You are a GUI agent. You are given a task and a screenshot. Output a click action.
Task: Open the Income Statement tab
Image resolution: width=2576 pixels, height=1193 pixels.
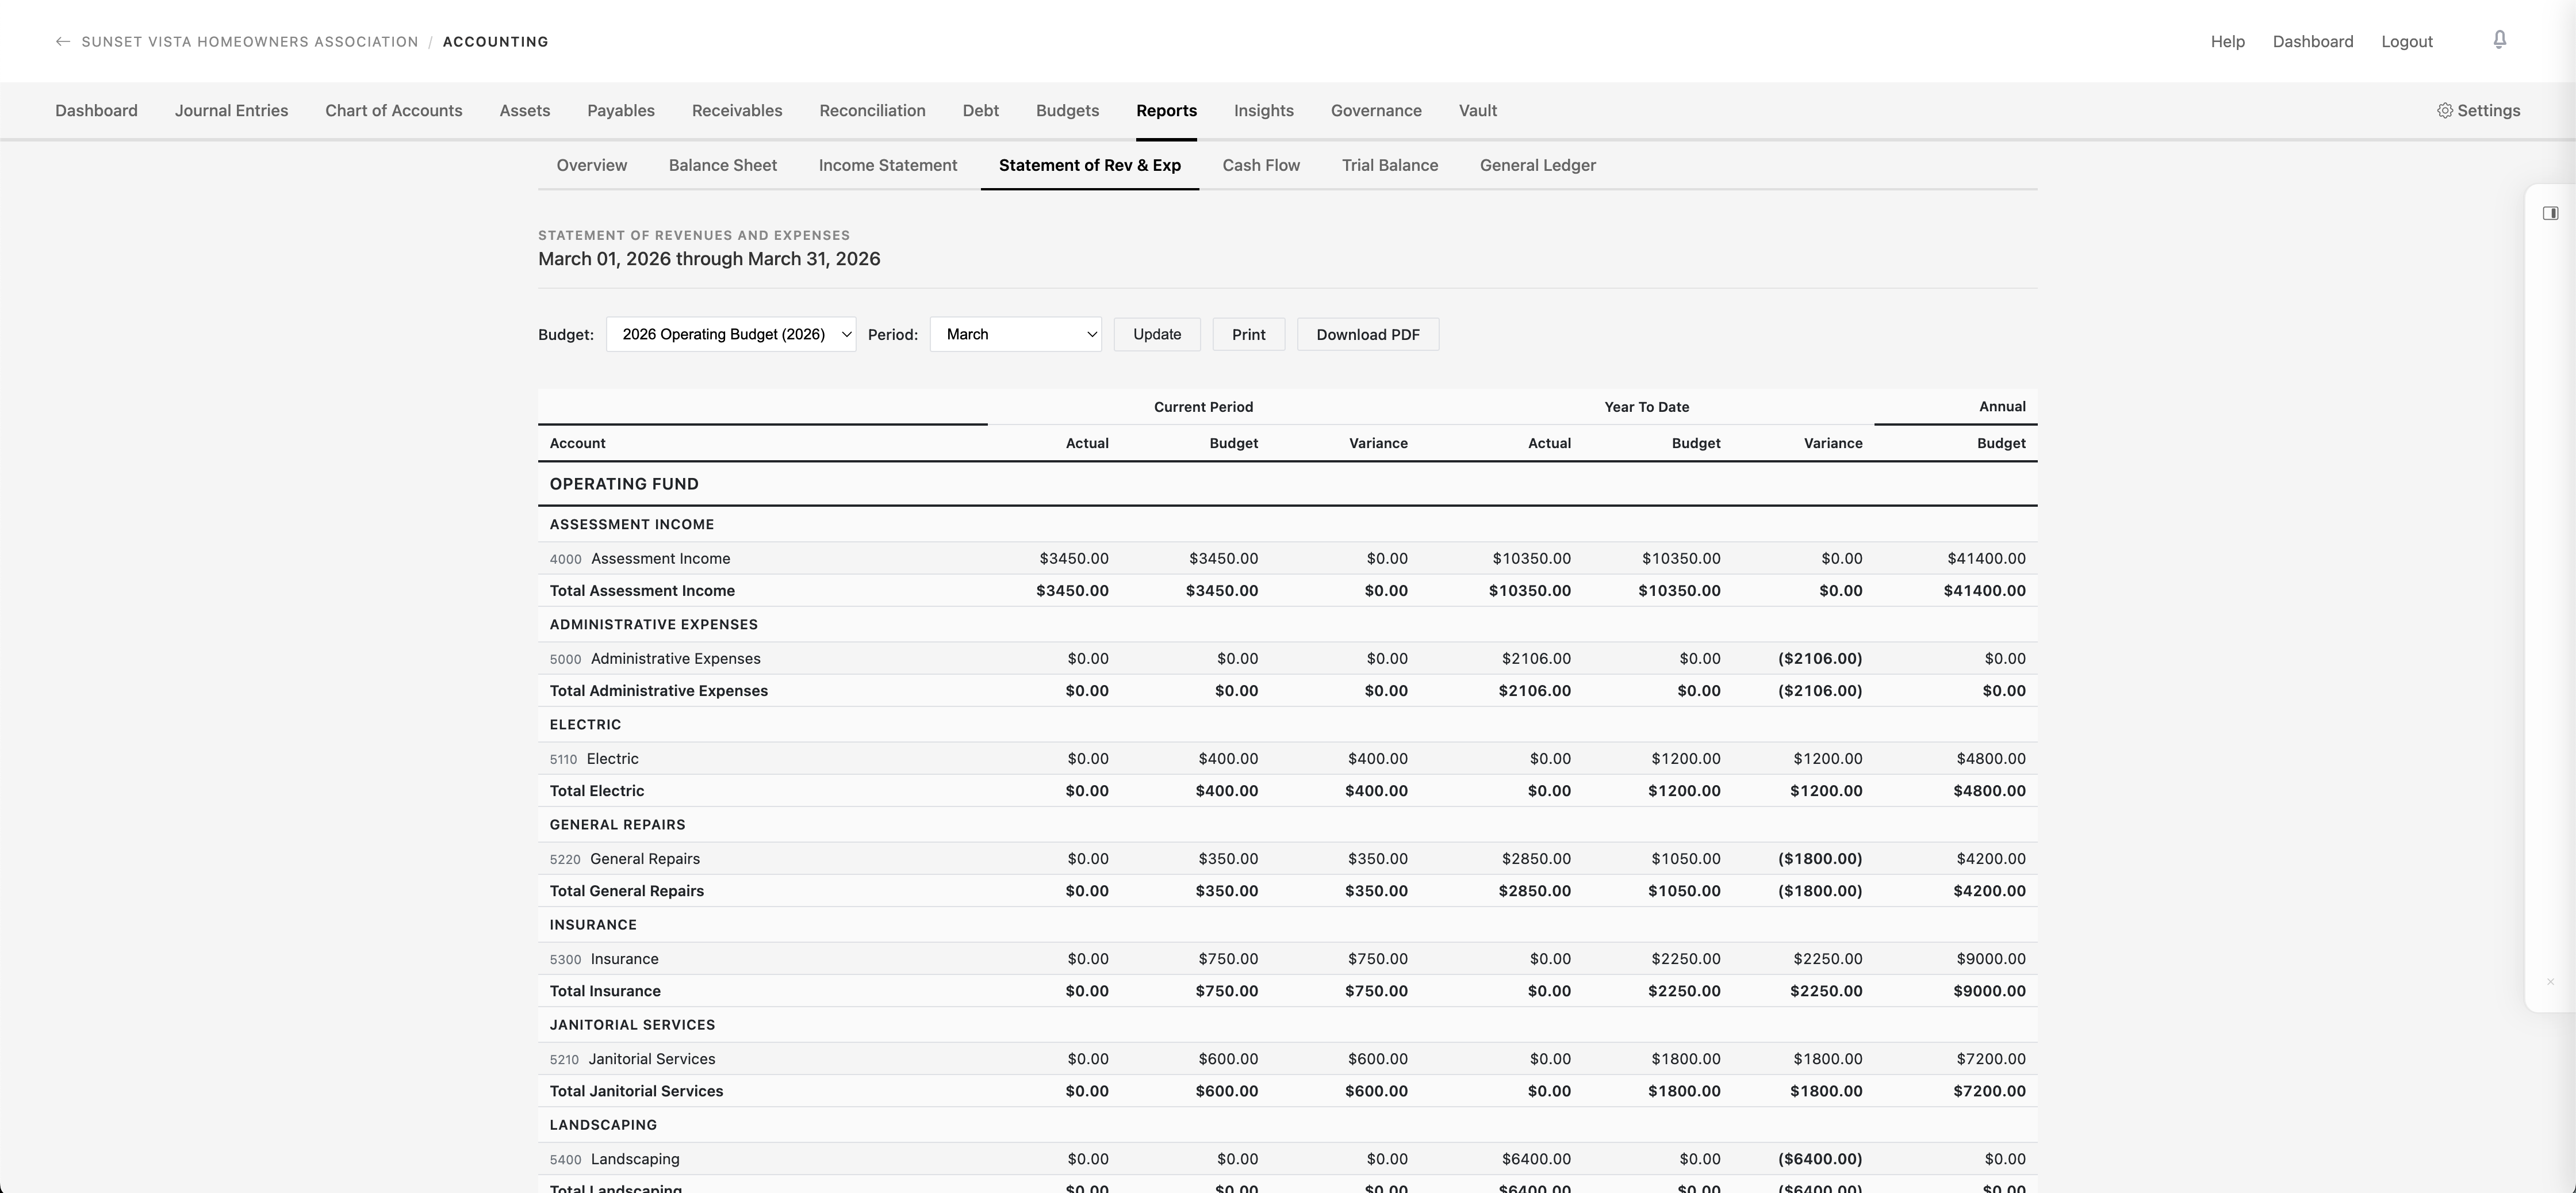(x=887, y=166)
